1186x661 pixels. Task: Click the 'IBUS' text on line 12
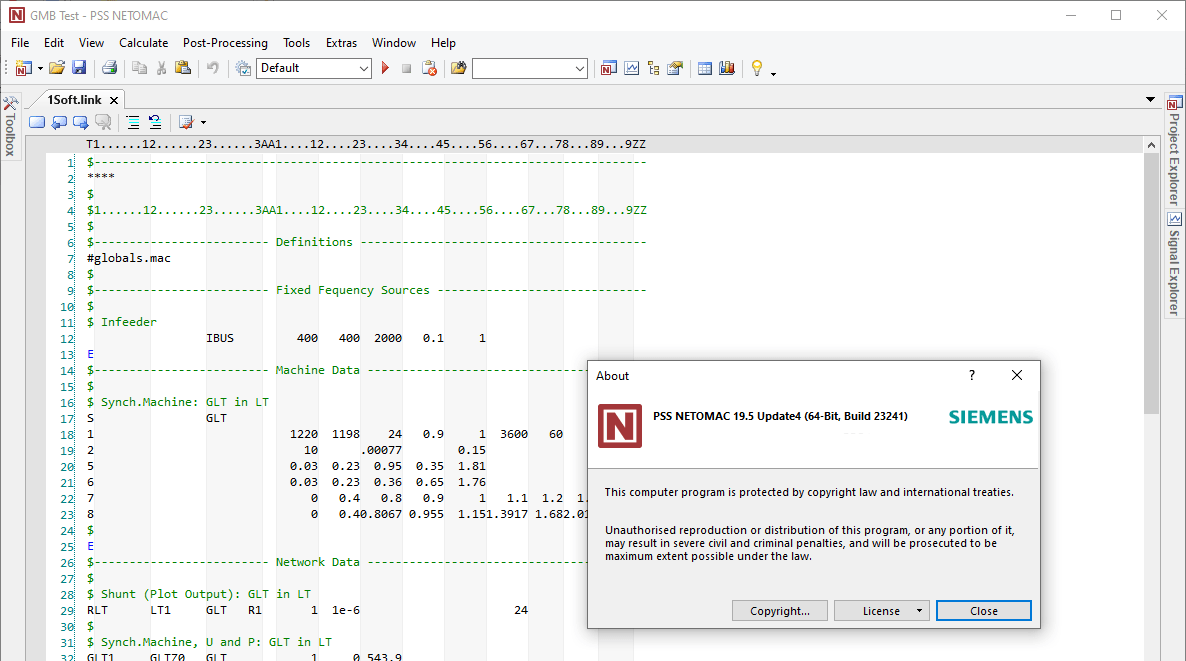point(220,339)
